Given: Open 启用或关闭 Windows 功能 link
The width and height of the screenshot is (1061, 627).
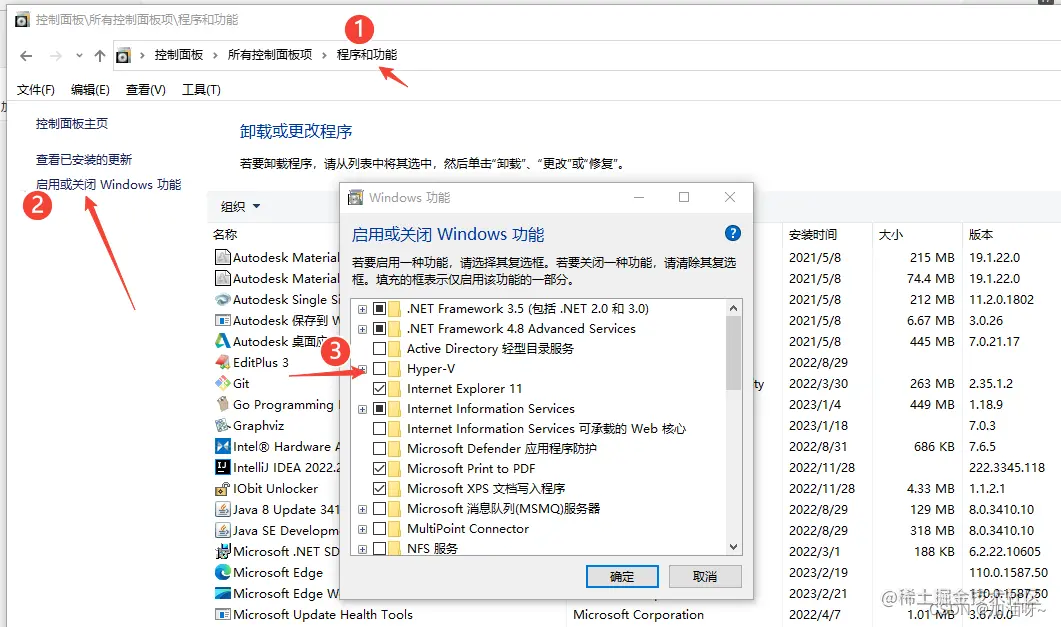Looking at the screenshot, I should coord(108,184).
